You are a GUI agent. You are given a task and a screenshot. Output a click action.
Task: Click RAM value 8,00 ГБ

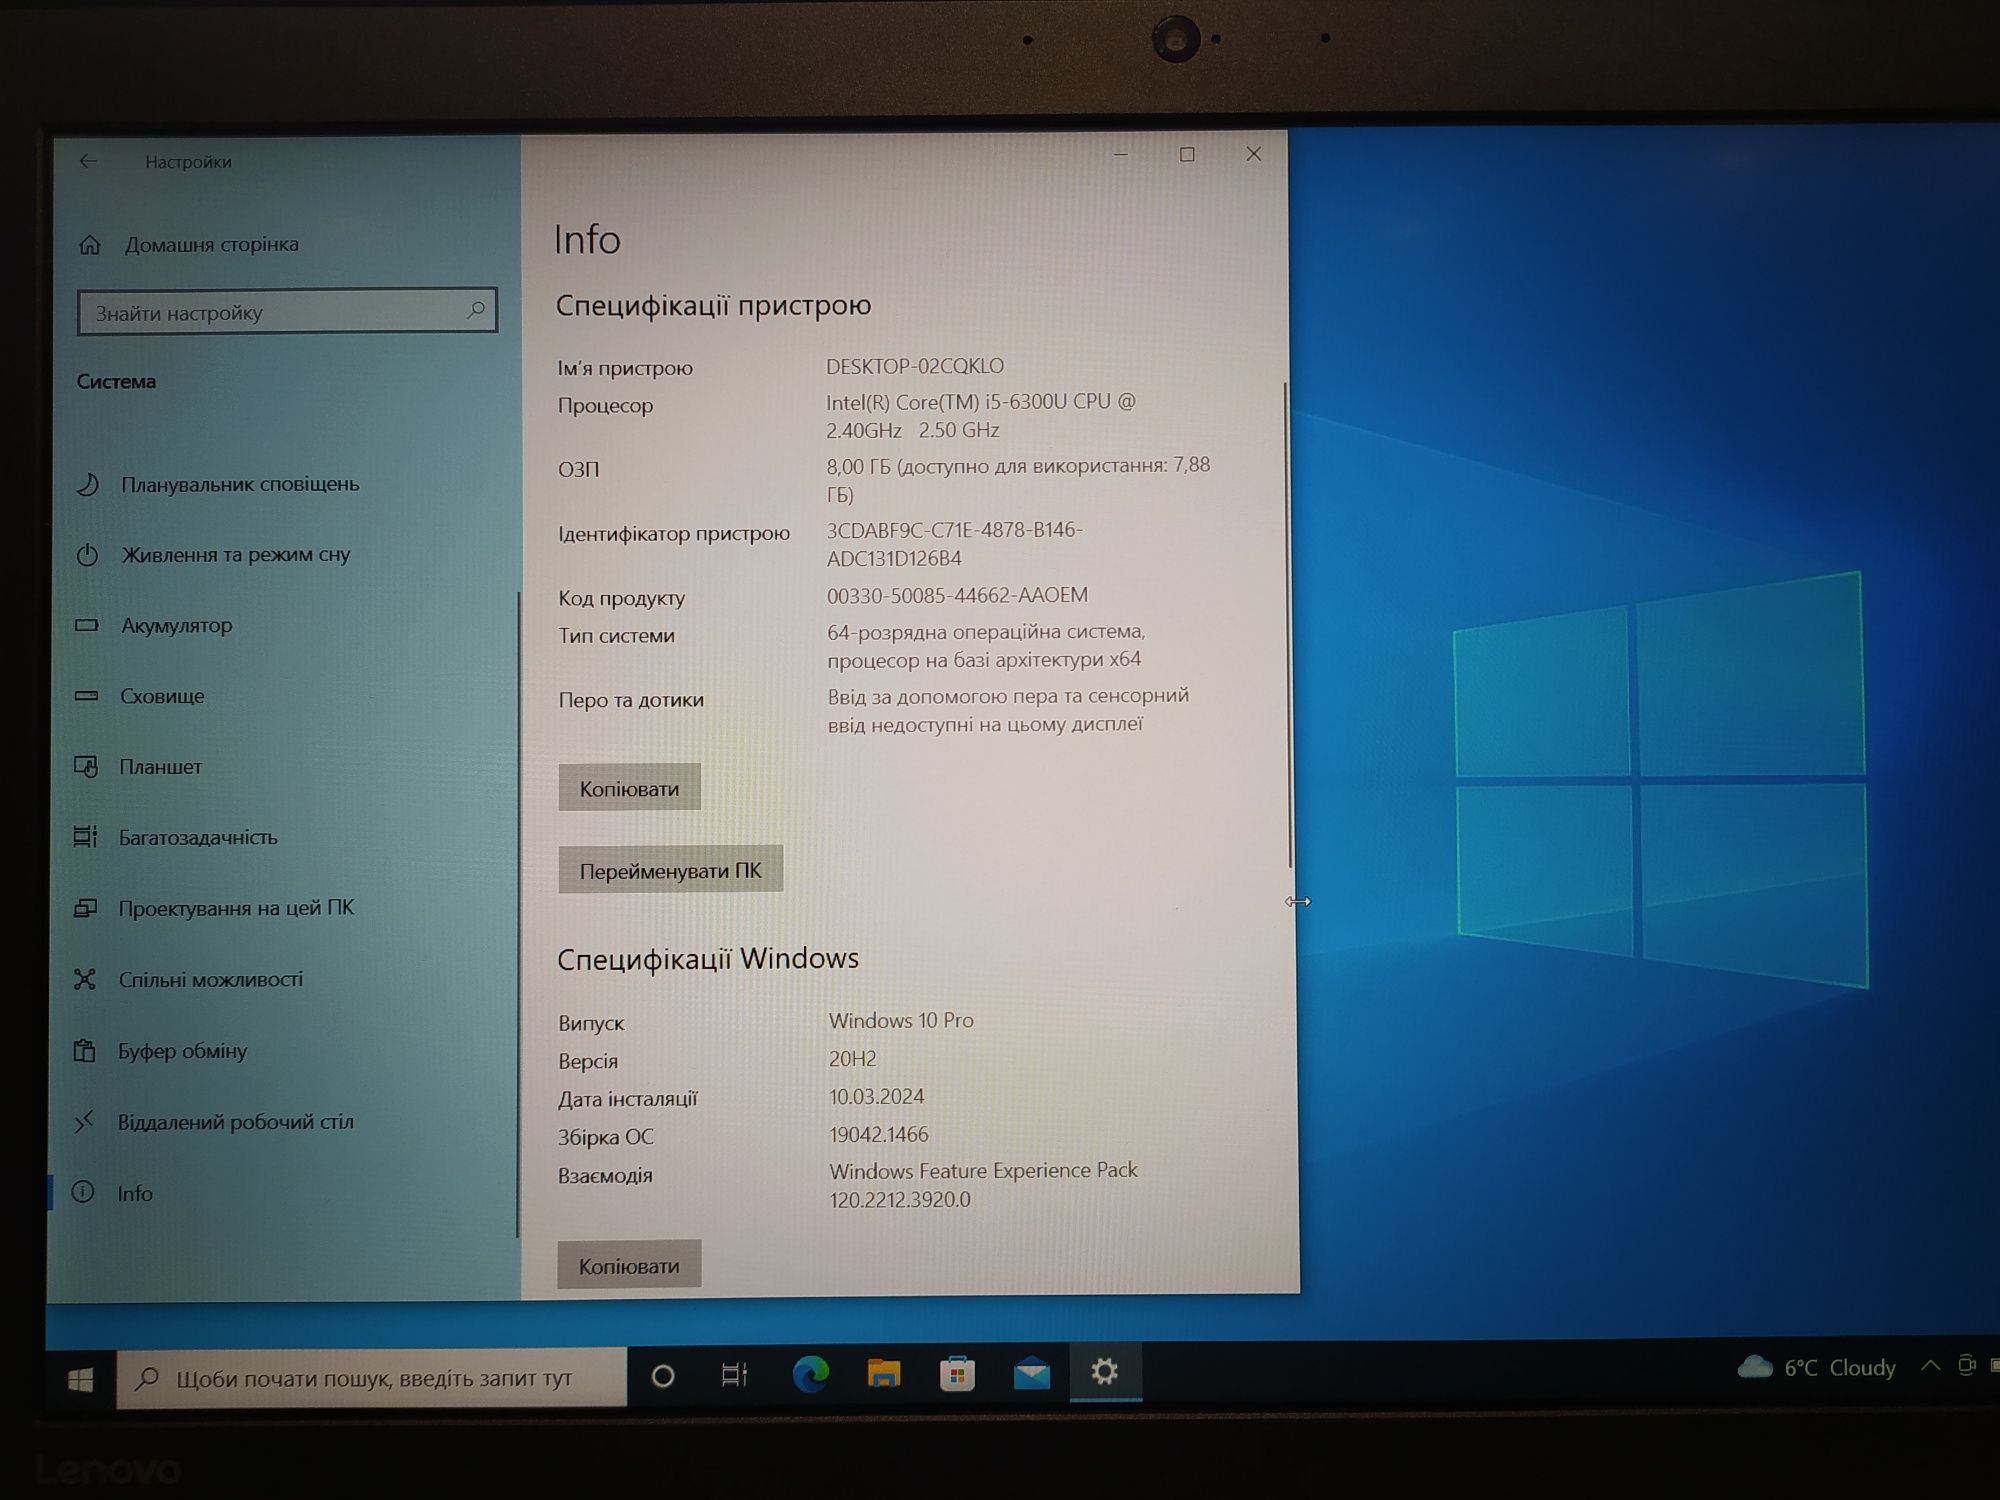click(x=1018, y=479)
